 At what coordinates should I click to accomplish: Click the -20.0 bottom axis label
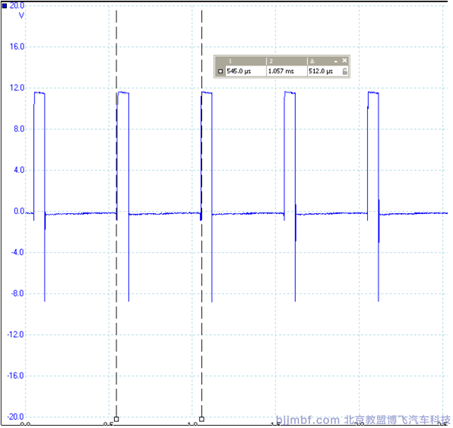(x=16, y=417)
